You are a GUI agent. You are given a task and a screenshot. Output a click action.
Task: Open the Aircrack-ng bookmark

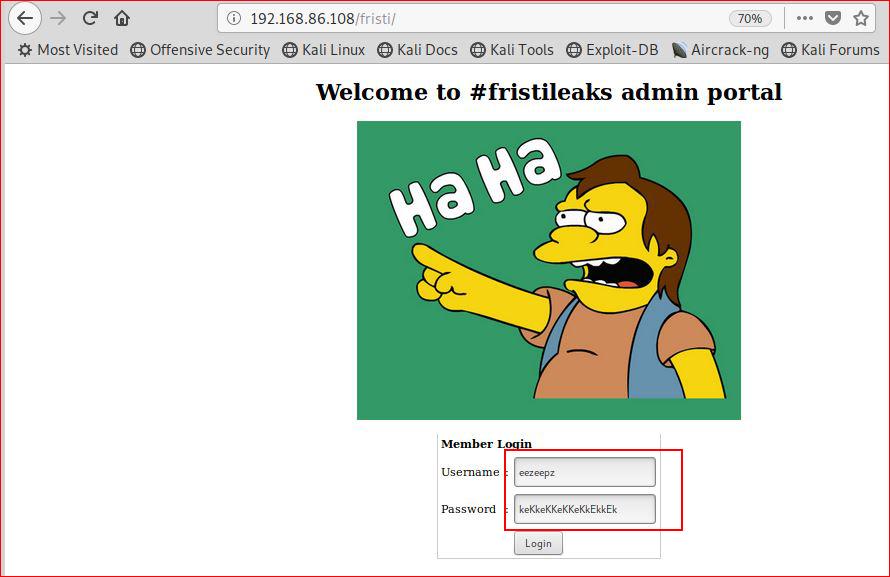(x=720, y=50)
